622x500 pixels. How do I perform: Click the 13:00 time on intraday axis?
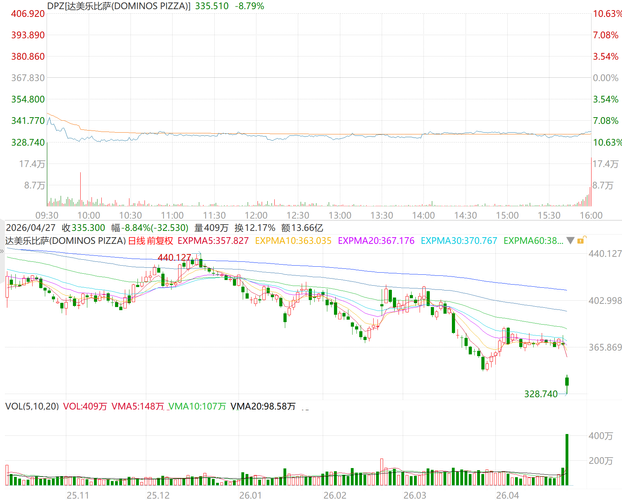point(340,215)
